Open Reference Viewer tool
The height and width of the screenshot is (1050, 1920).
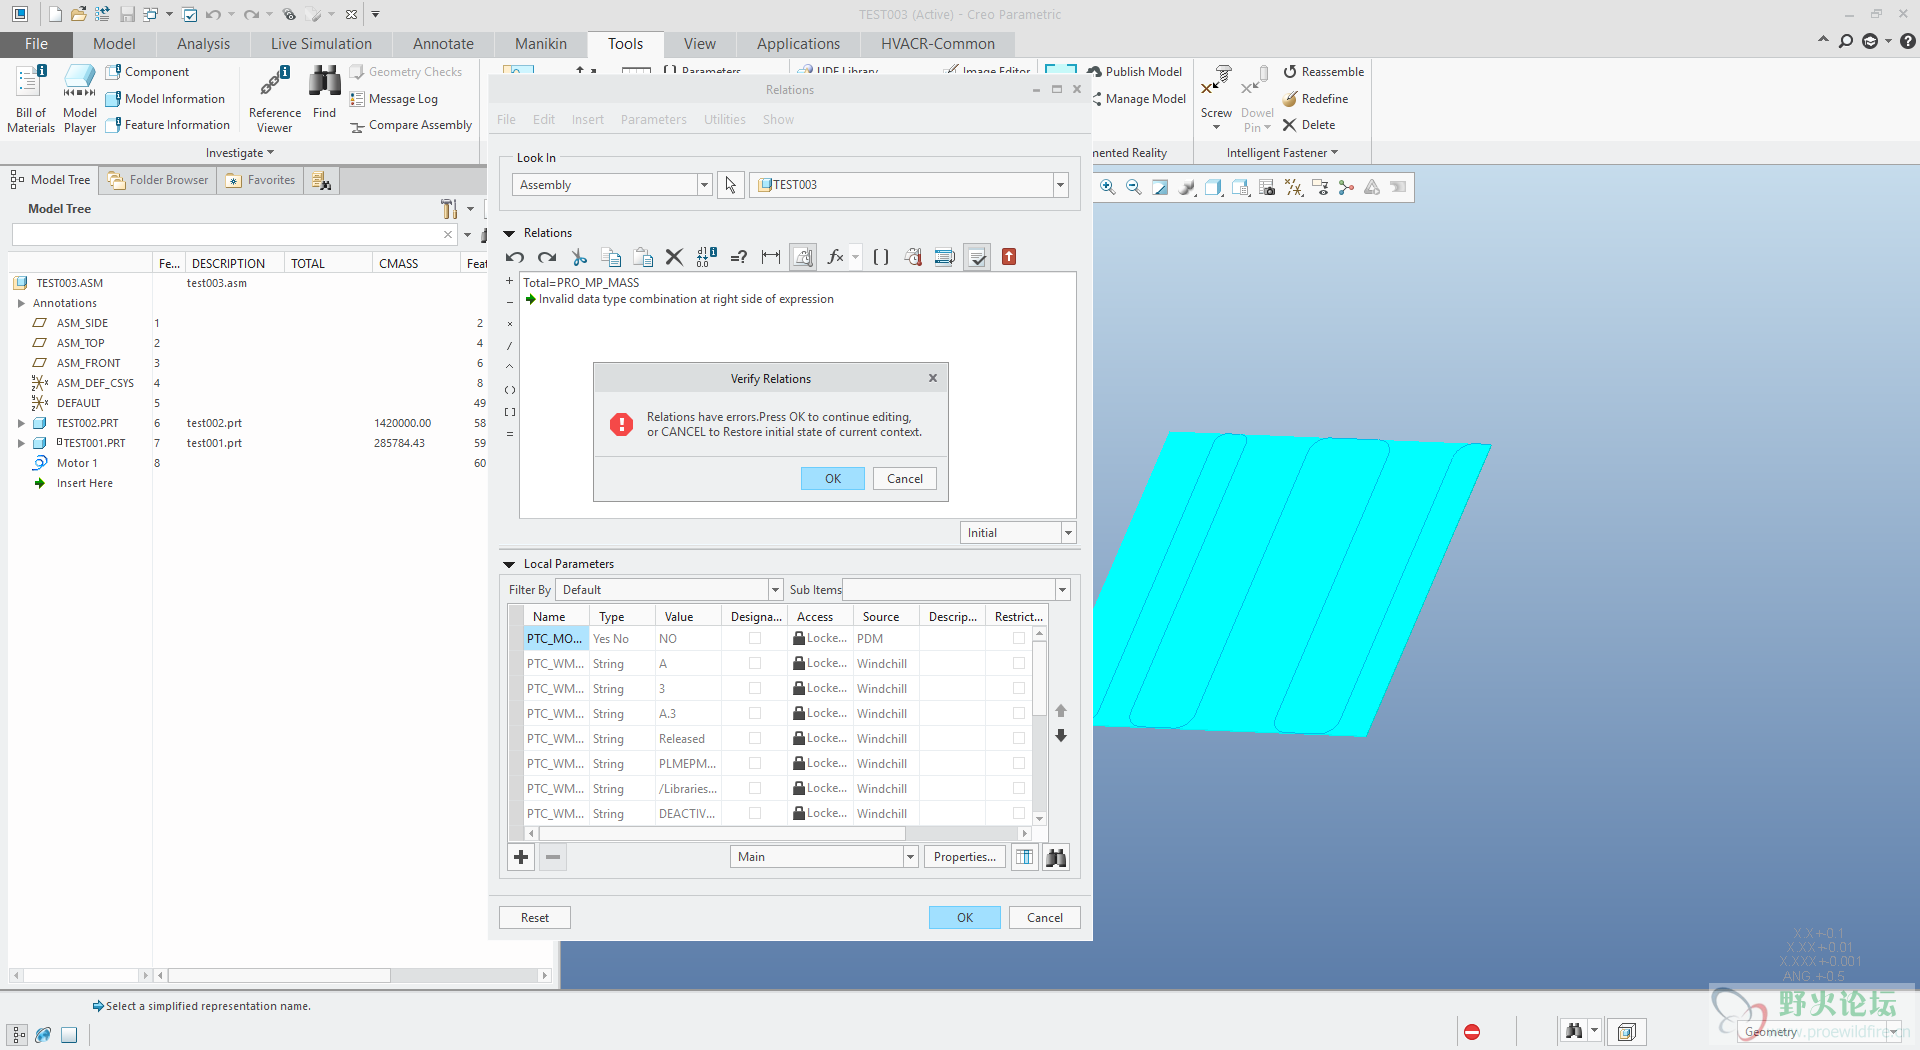point(275,98)
